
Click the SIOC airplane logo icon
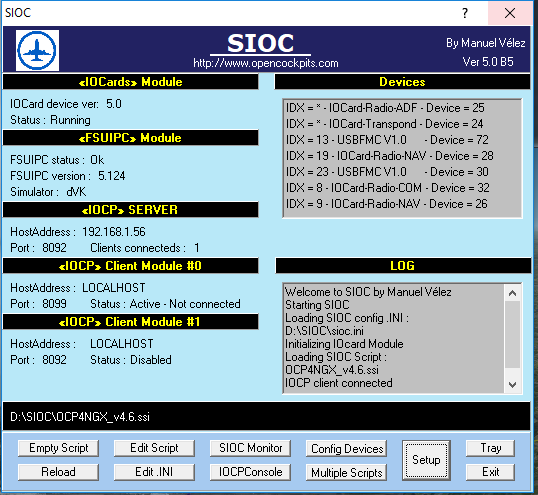pos(37,50)
